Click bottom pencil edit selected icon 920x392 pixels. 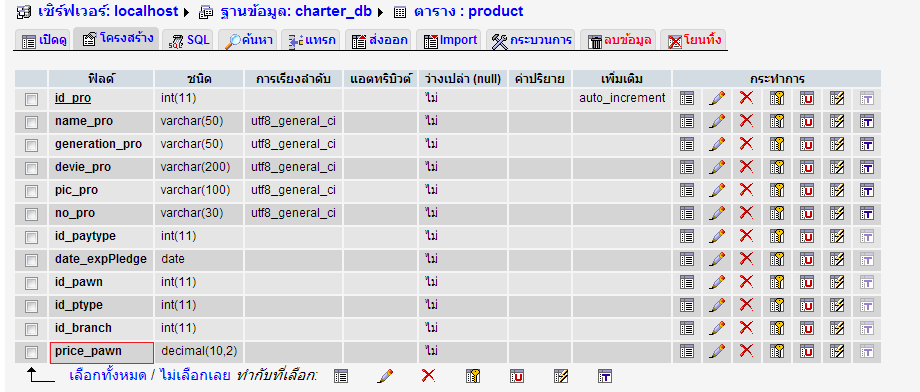point(385,376)
